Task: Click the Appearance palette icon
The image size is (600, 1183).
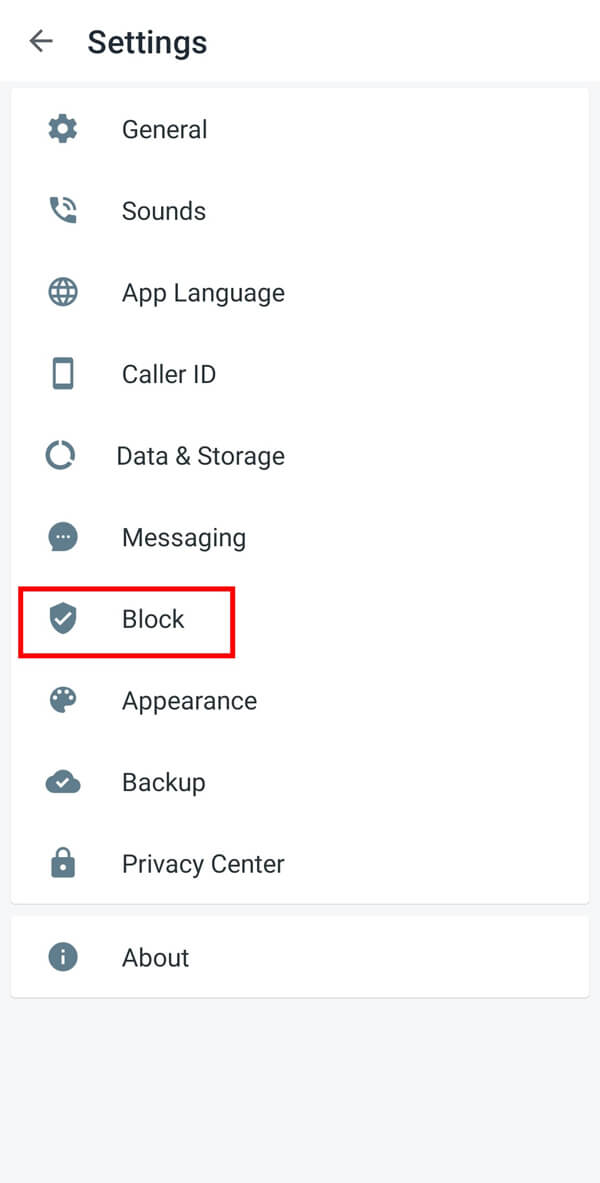Action: (x=62, y=700)
